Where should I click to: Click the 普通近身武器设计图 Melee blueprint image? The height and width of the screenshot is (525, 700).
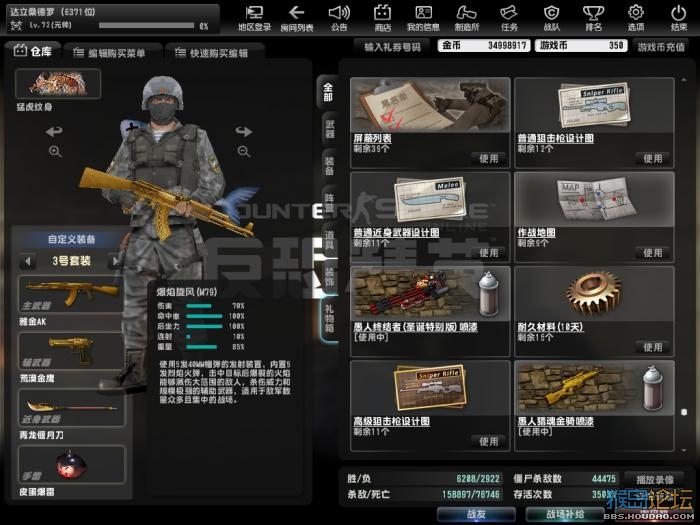[x=430, y=200]
